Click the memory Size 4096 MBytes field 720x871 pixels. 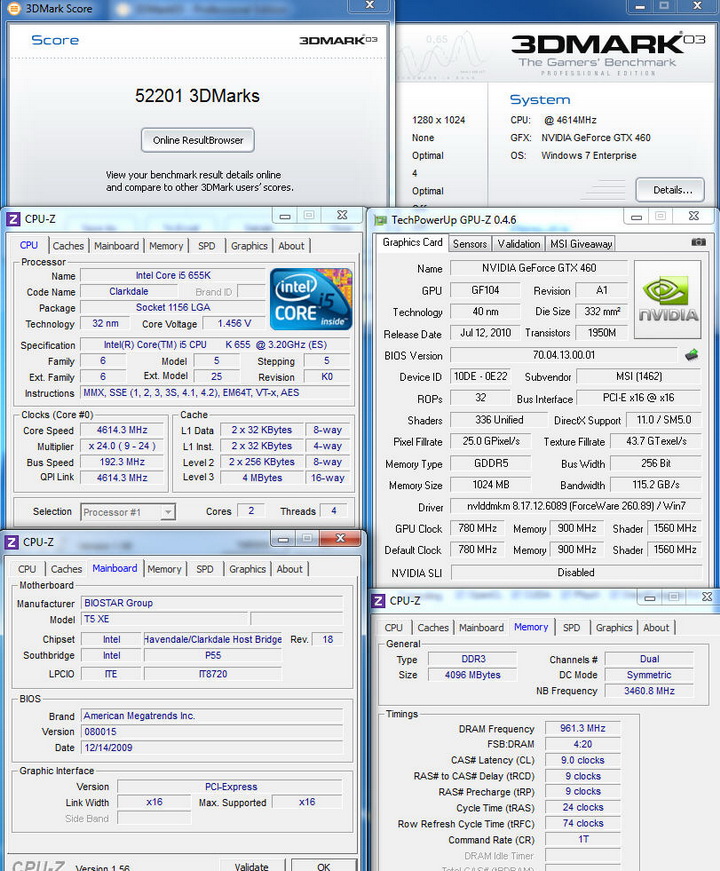click(472, 675)
